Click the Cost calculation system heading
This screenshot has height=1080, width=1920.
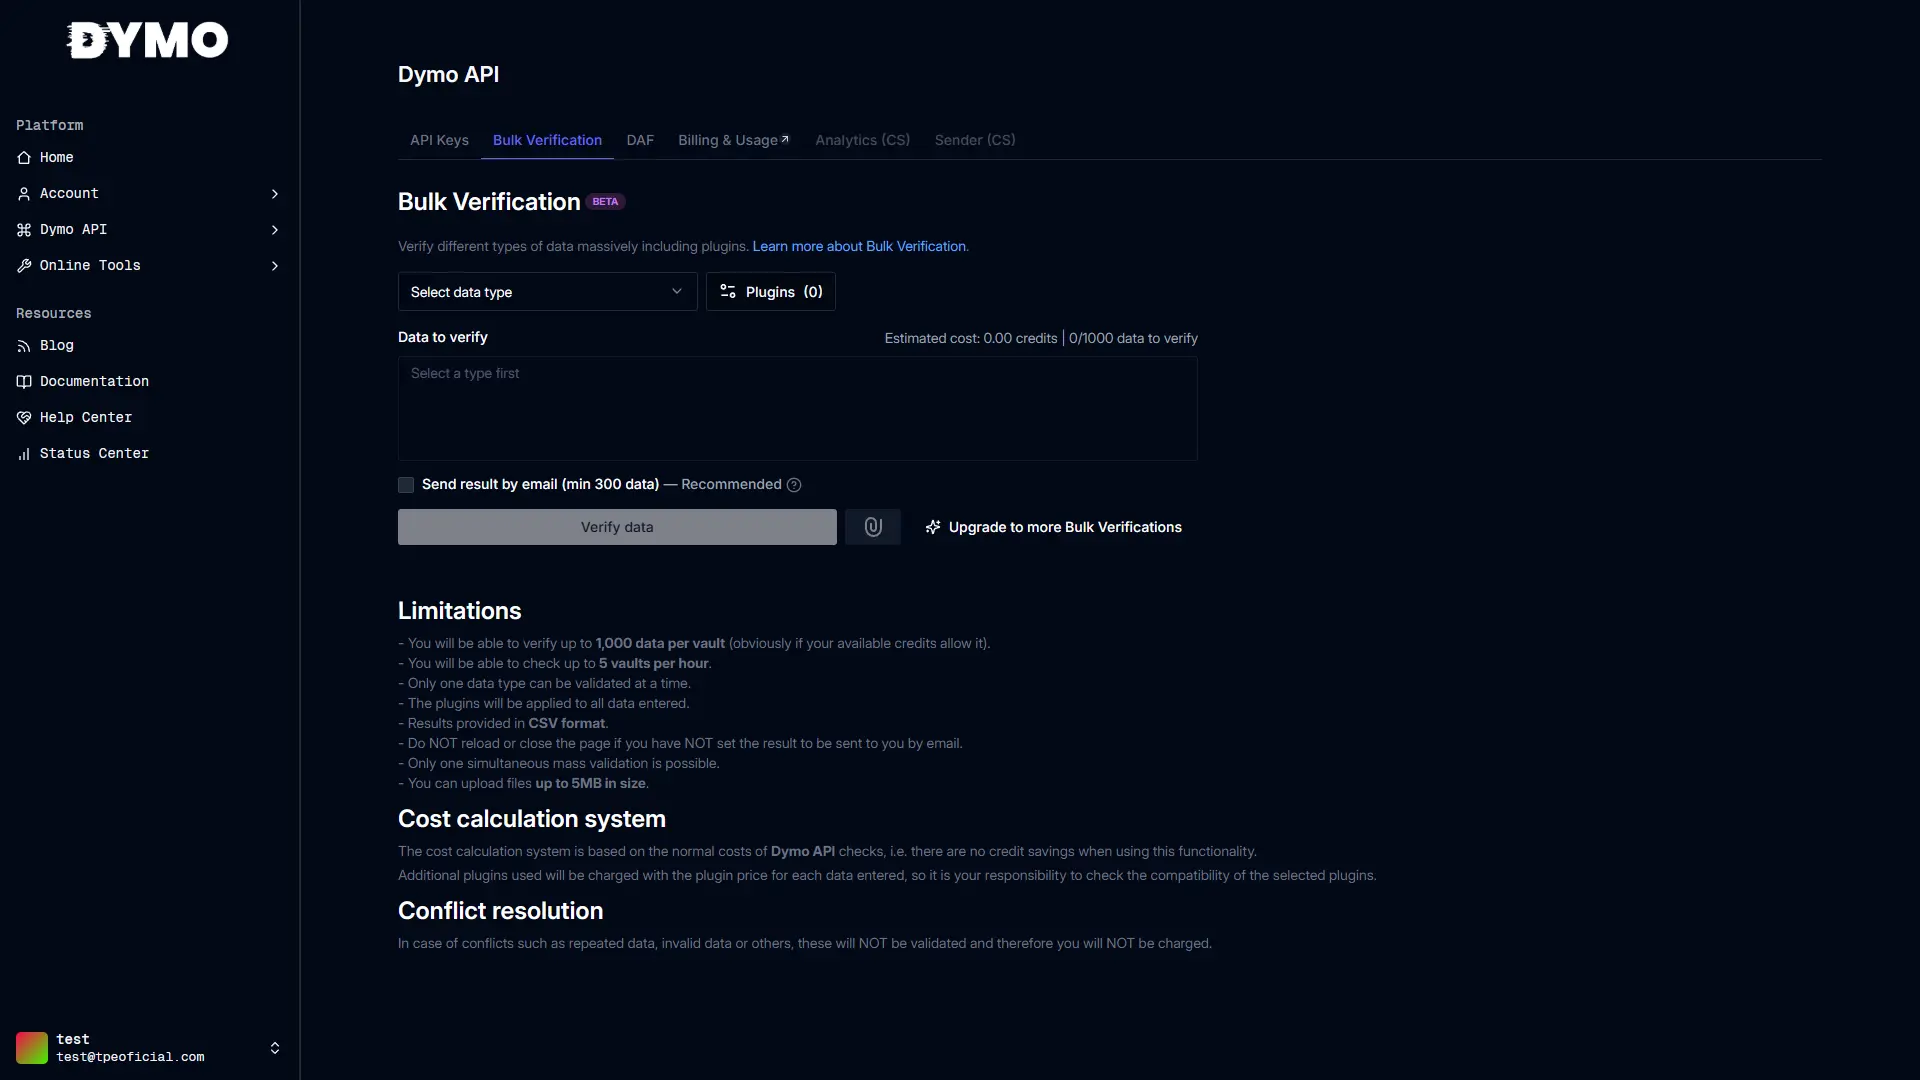pyautogui.click(x=532, y=819)
